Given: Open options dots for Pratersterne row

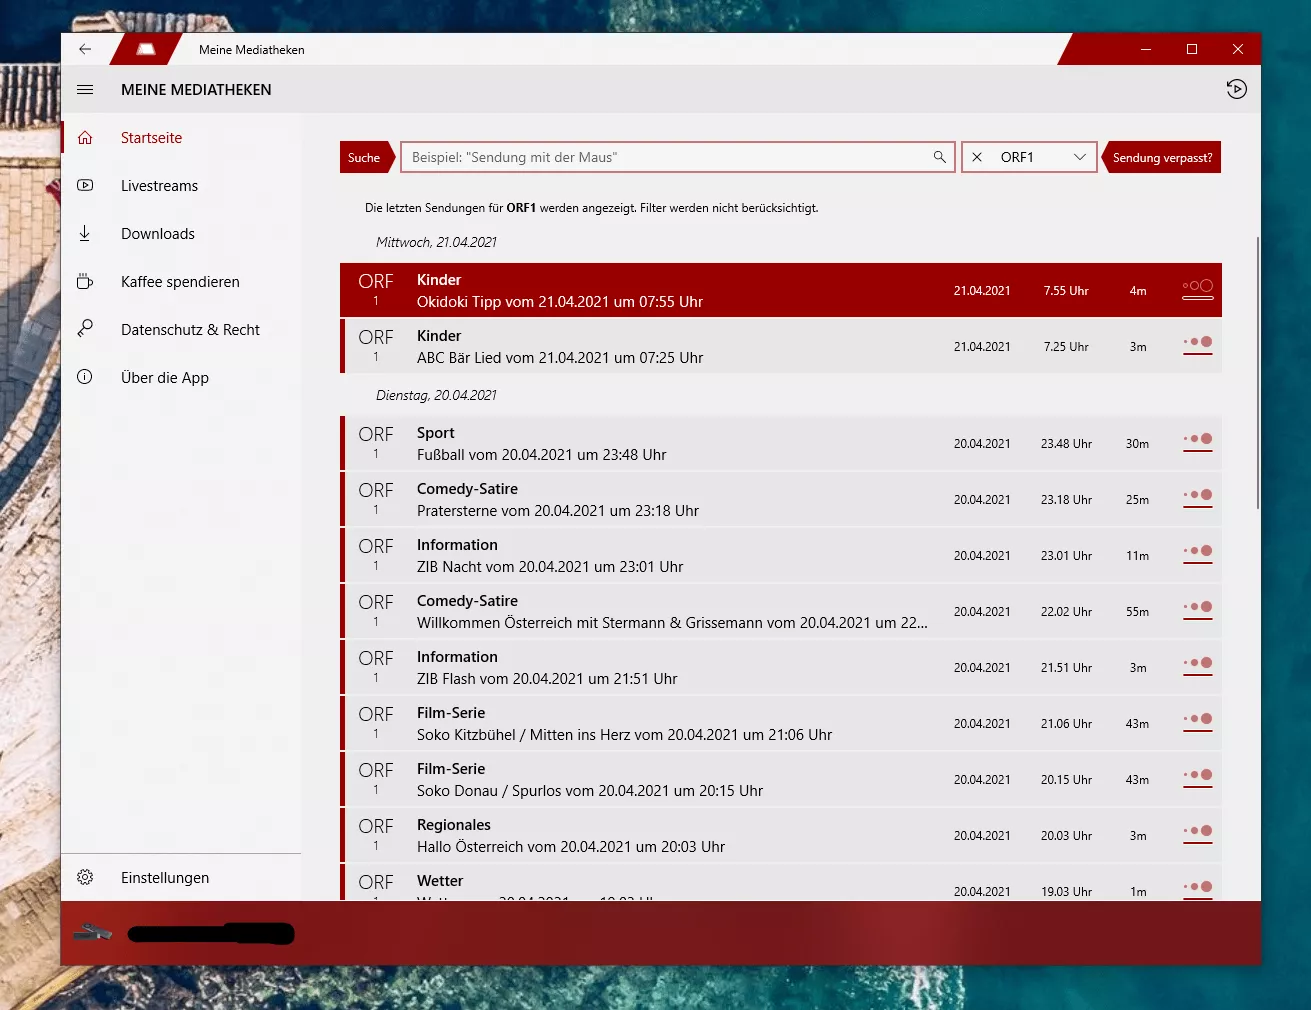Looking at the screenshot, I should tap(1197, 499).
